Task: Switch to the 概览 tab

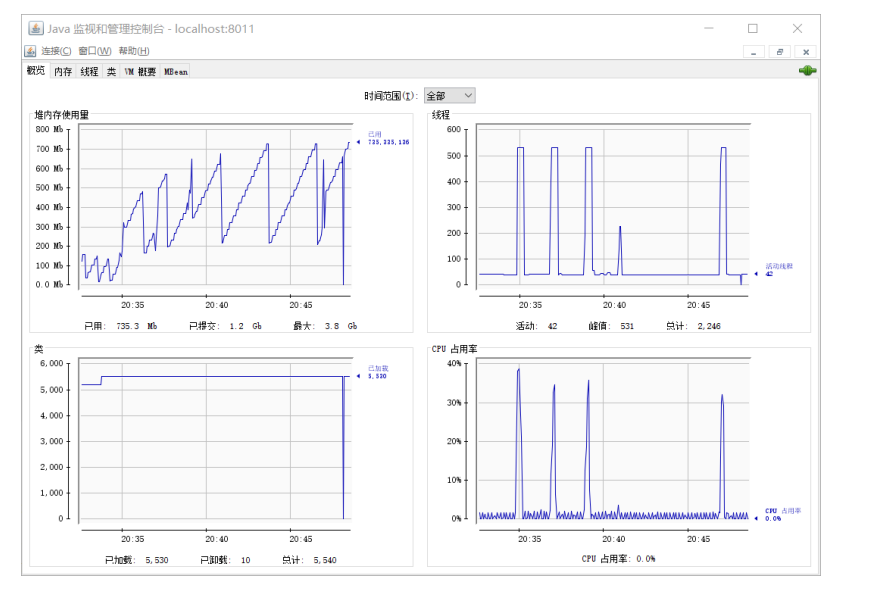Action: click(36, 70)
